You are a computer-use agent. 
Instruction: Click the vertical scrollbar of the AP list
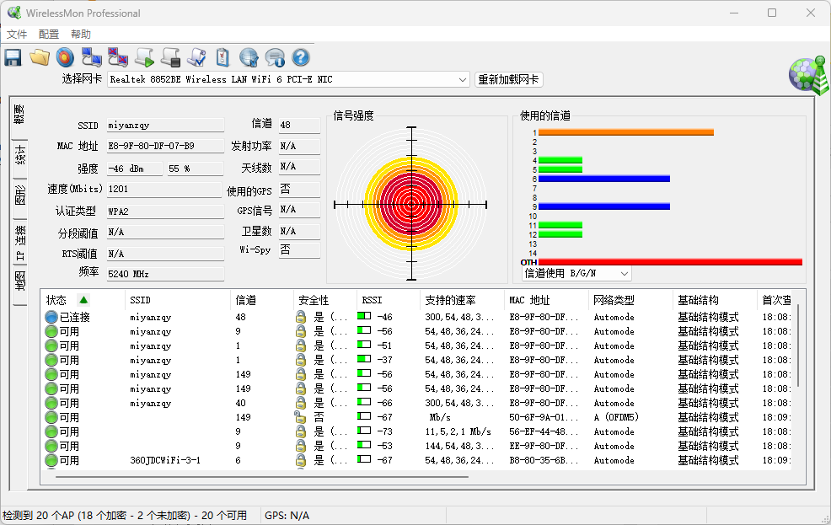[798, 345]
